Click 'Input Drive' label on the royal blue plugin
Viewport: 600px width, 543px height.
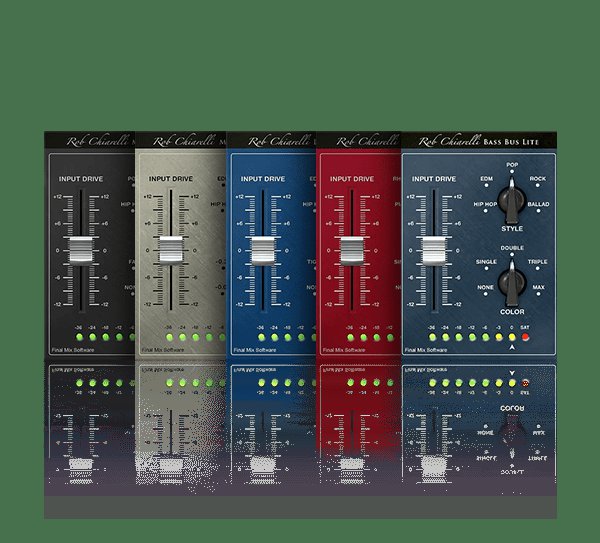[263, 179]
